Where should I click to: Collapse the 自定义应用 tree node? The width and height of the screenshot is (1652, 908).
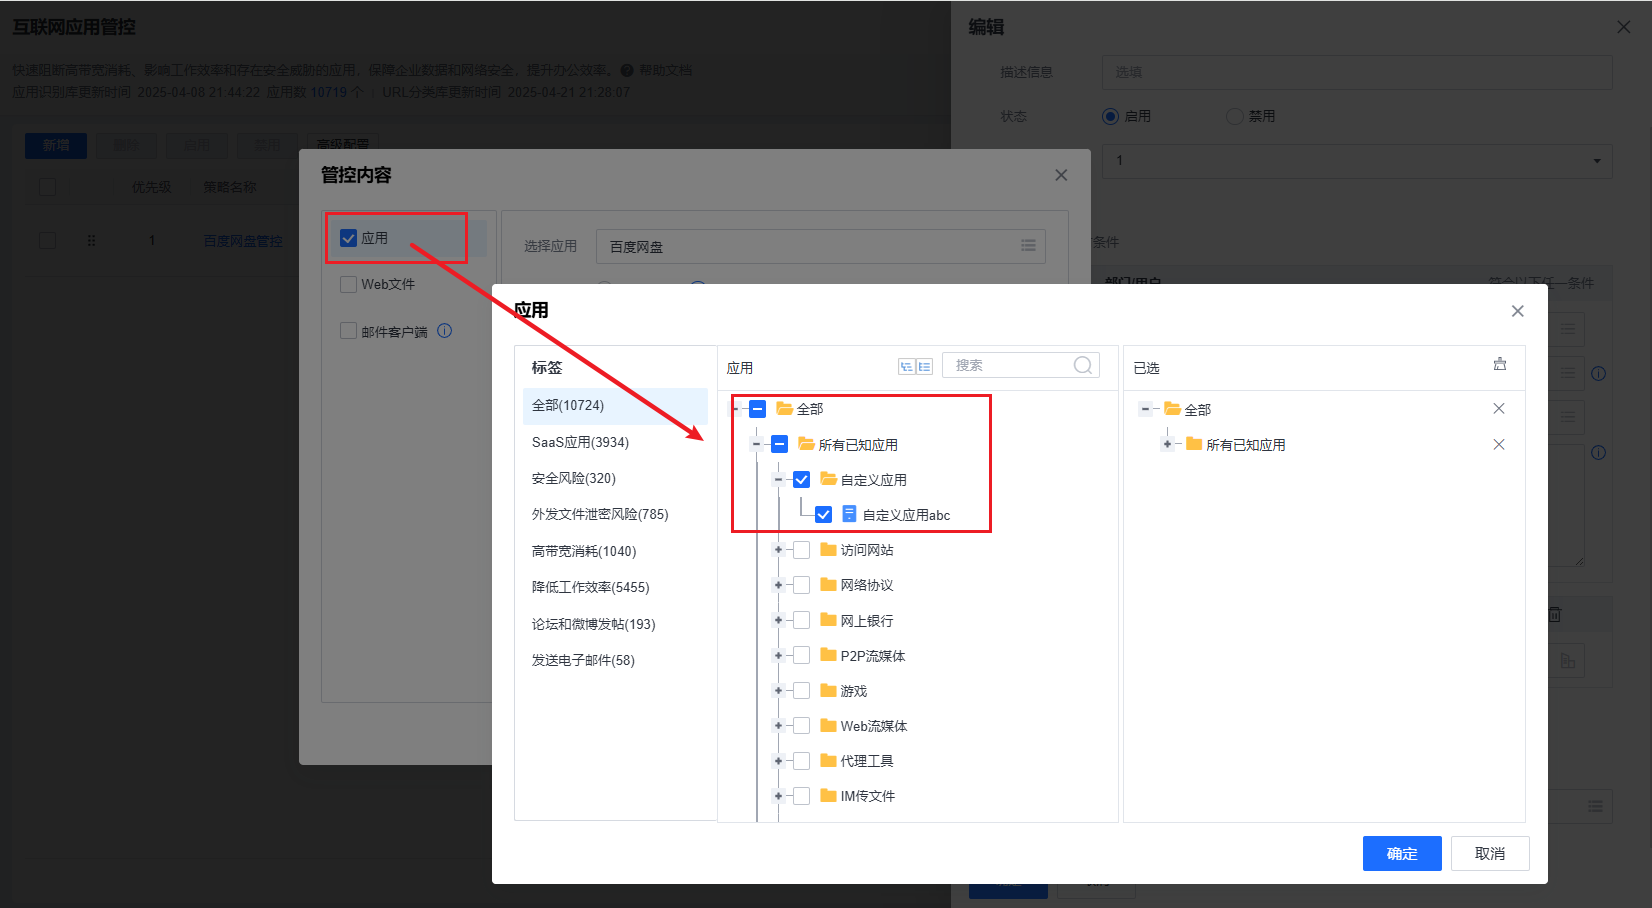(x=778, y=480)
